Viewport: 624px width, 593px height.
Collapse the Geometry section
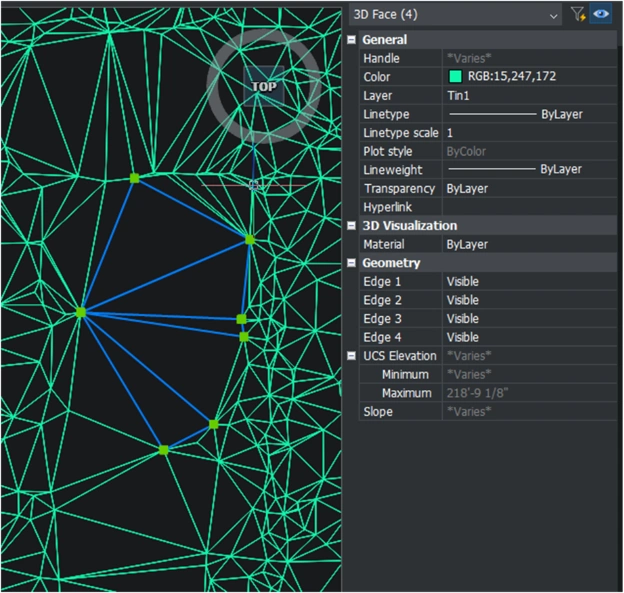coord(351,263)
